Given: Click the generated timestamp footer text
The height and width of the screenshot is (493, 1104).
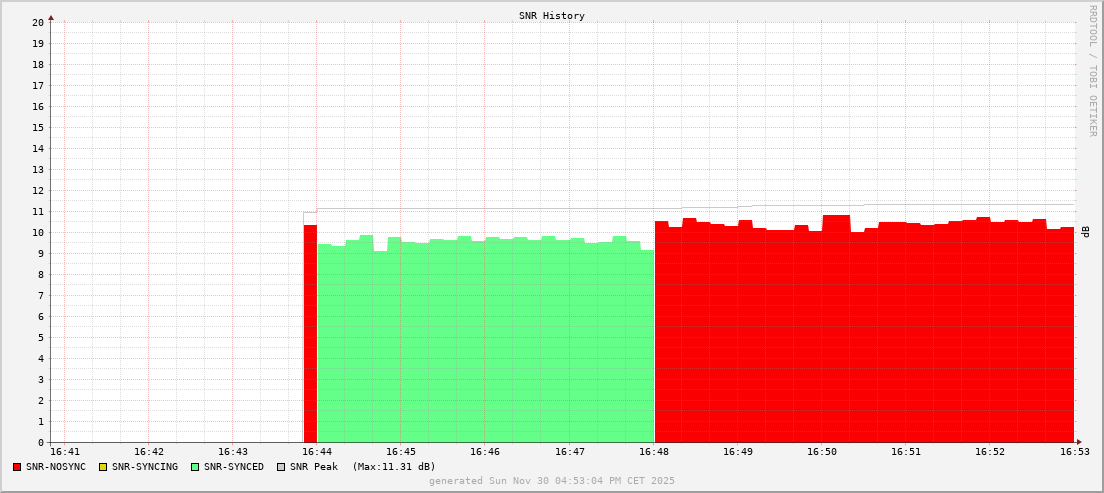Looking at the screenshot, I should tap(552, 481).
